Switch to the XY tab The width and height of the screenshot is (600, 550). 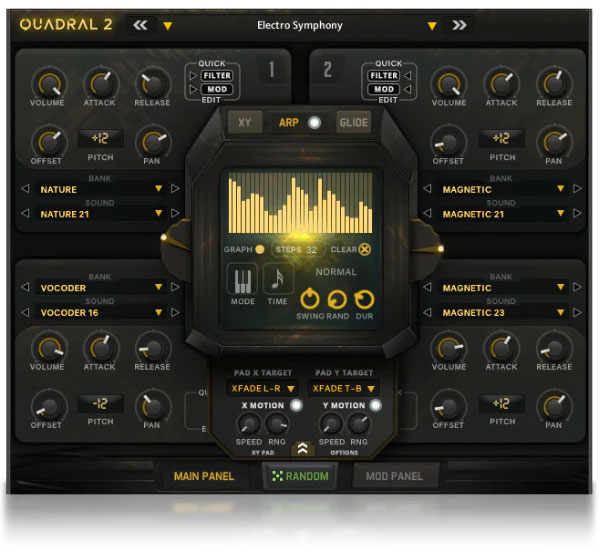[245, 122]
